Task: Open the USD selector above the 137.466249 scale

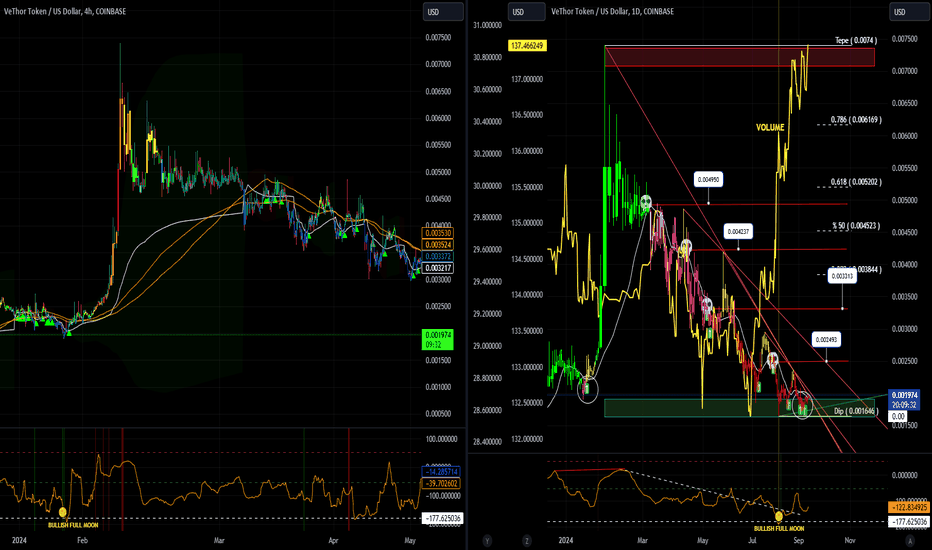Action: [x=526, y=12]
